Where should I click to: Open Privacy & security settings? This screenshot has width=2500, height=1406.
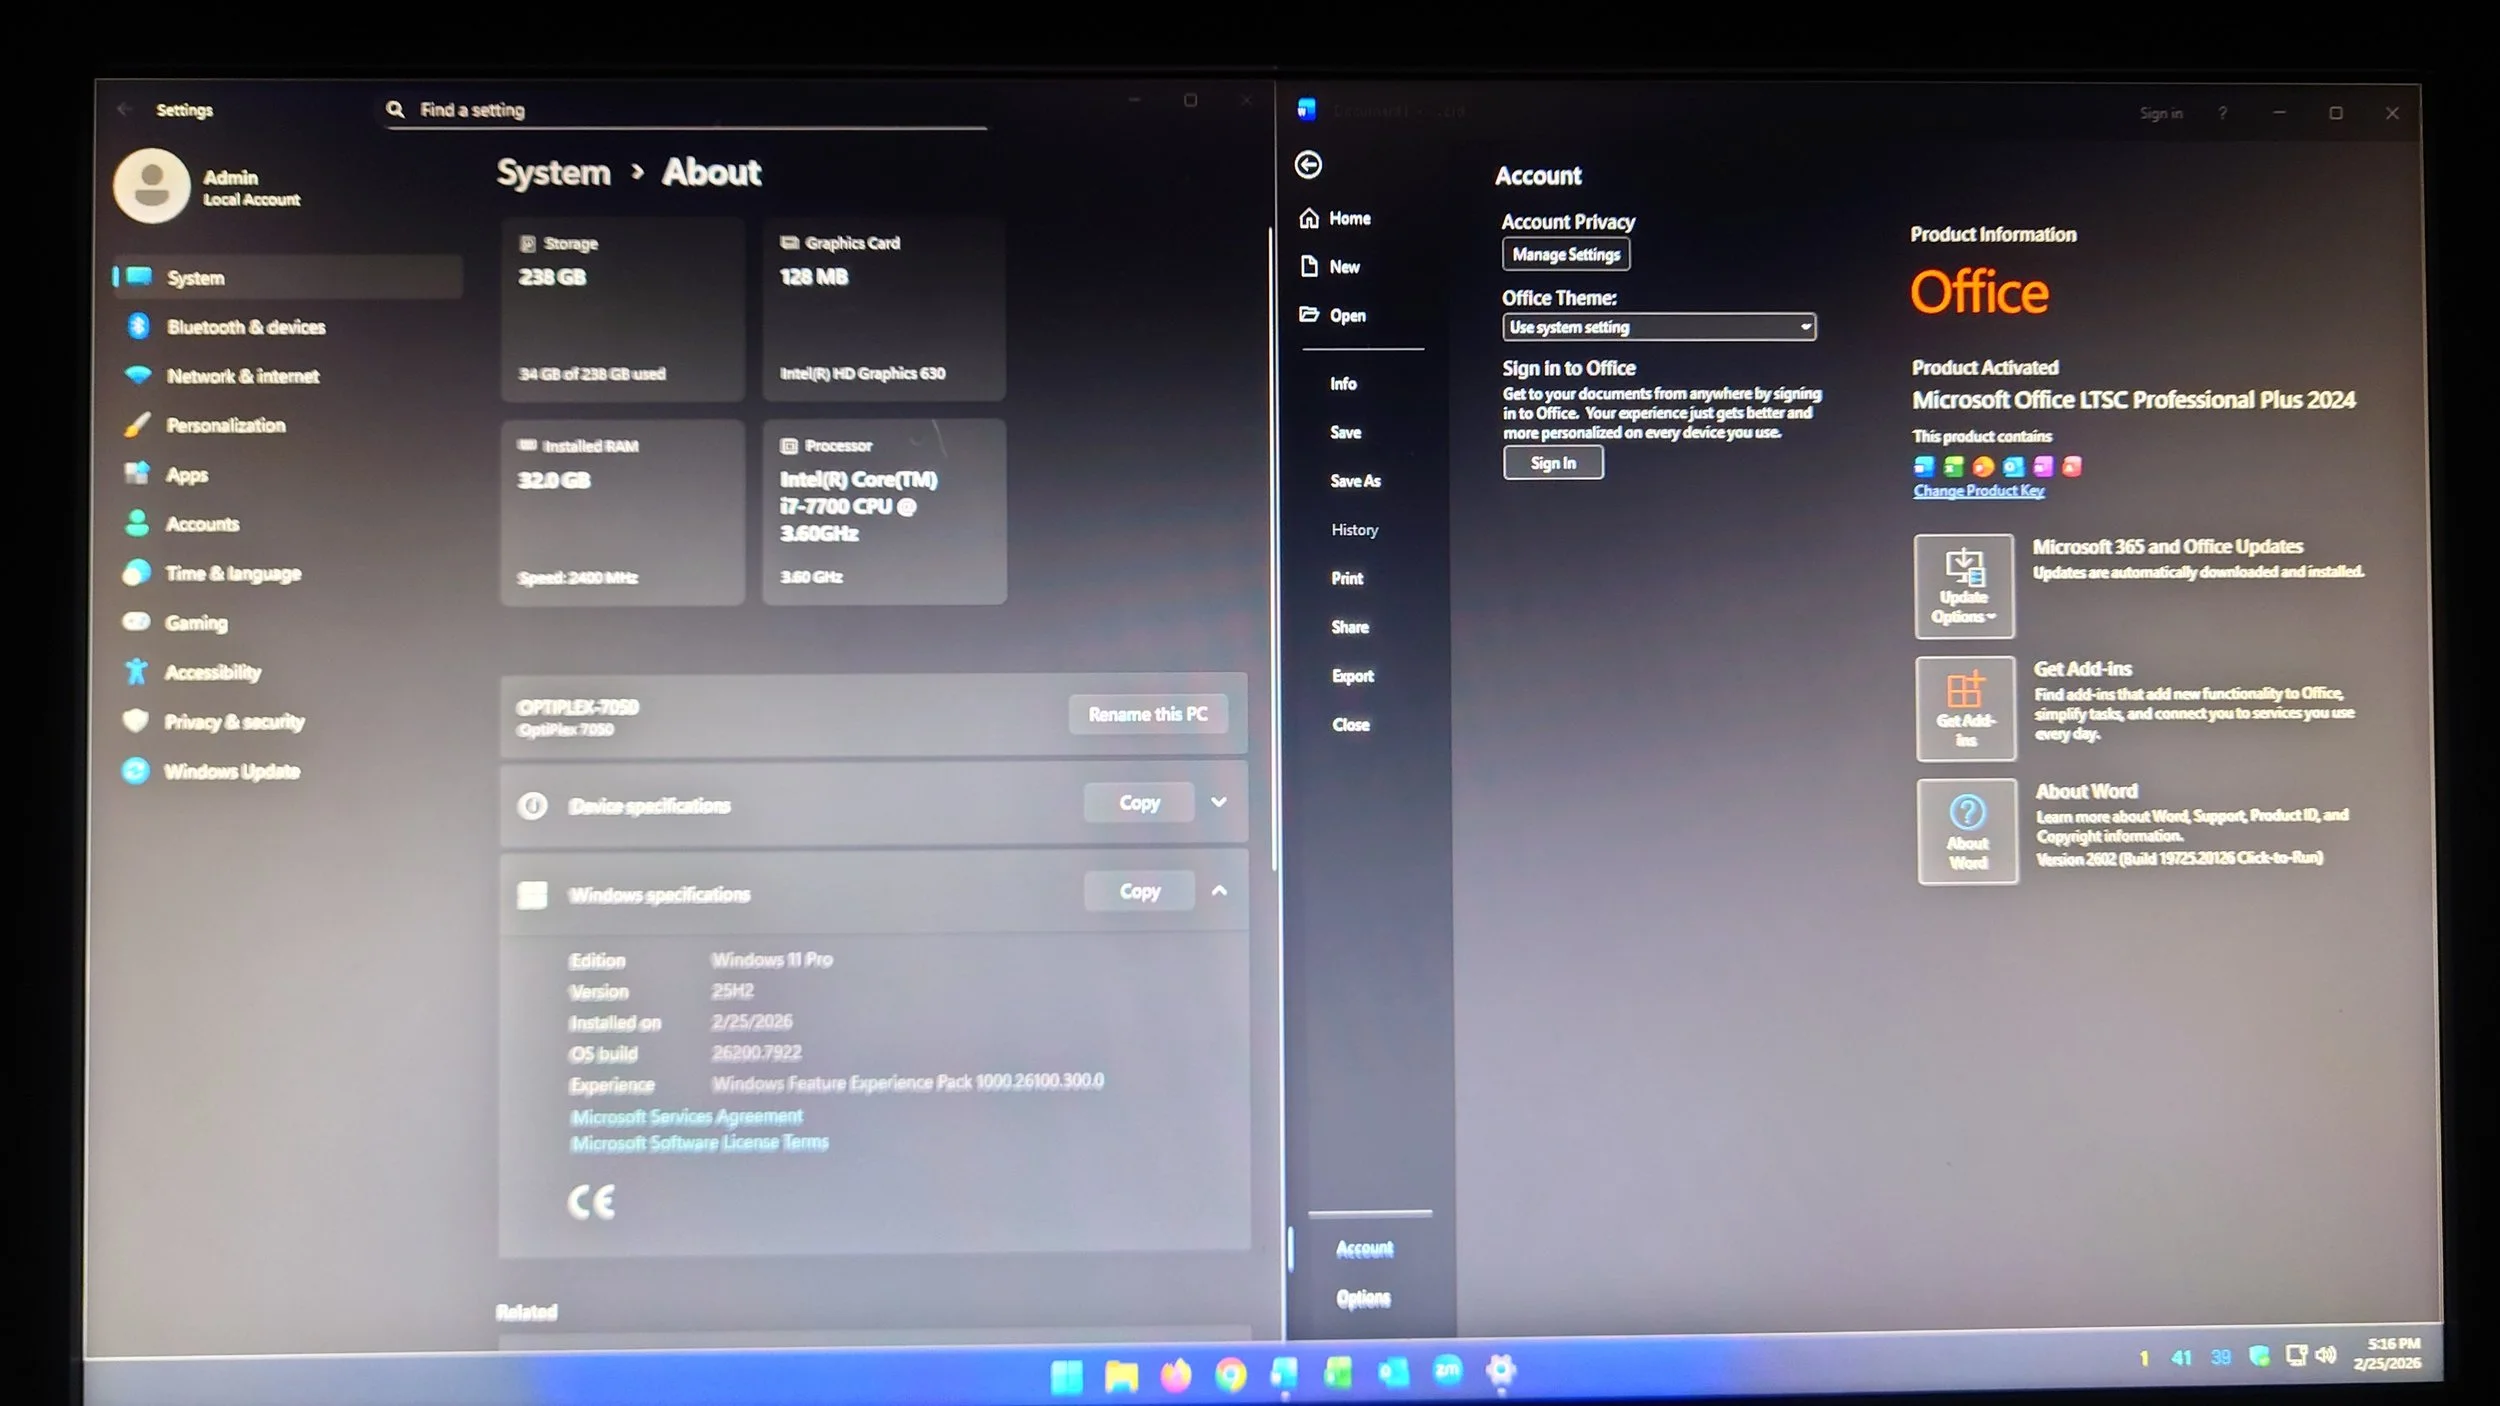(x=234, y=722)
